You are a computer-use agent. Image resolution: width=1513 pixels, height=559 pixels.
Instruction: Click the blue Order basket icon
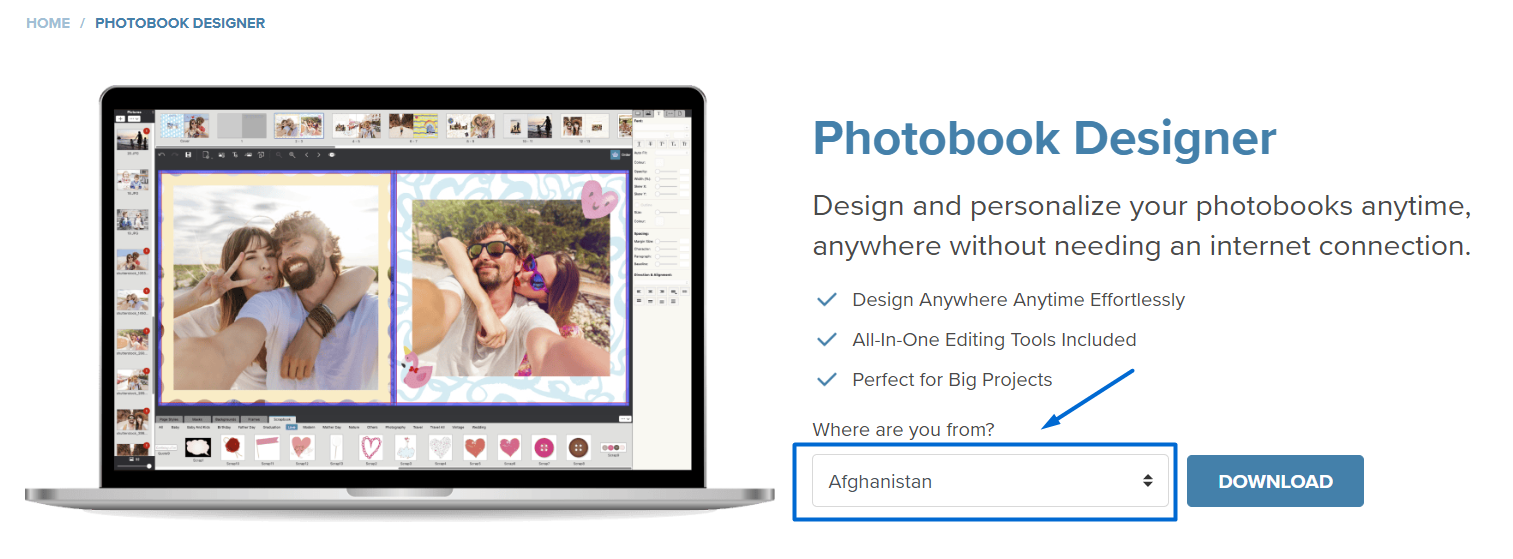[615, 155]
